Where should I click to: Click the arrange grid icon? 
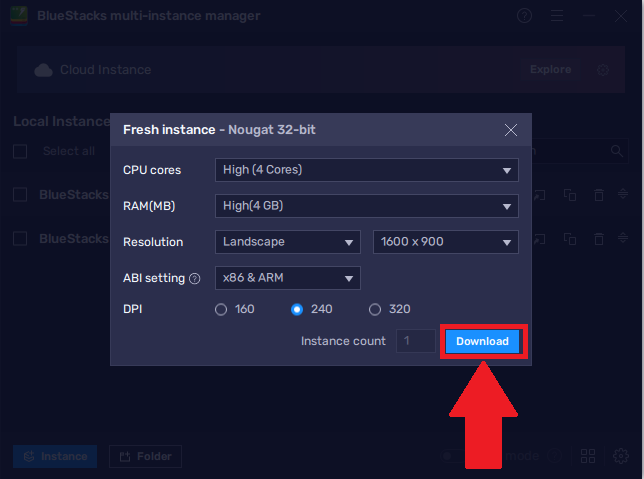coord(589,456)
